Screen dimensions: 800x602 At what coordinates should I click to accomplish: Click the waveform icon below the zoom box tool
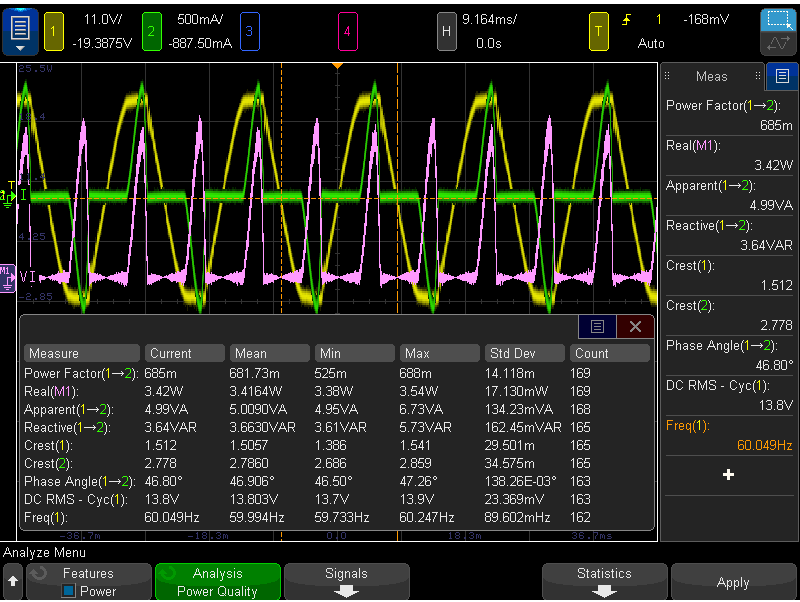pyautogui.click(x=776, y=44)
